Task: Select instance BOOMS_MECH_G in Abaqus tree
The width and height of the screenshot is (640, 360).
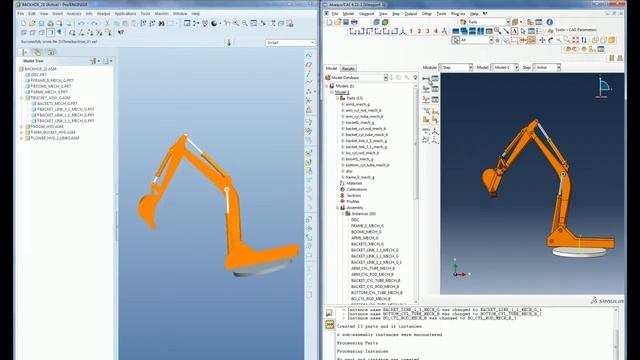Action: (x=366, y=231)
